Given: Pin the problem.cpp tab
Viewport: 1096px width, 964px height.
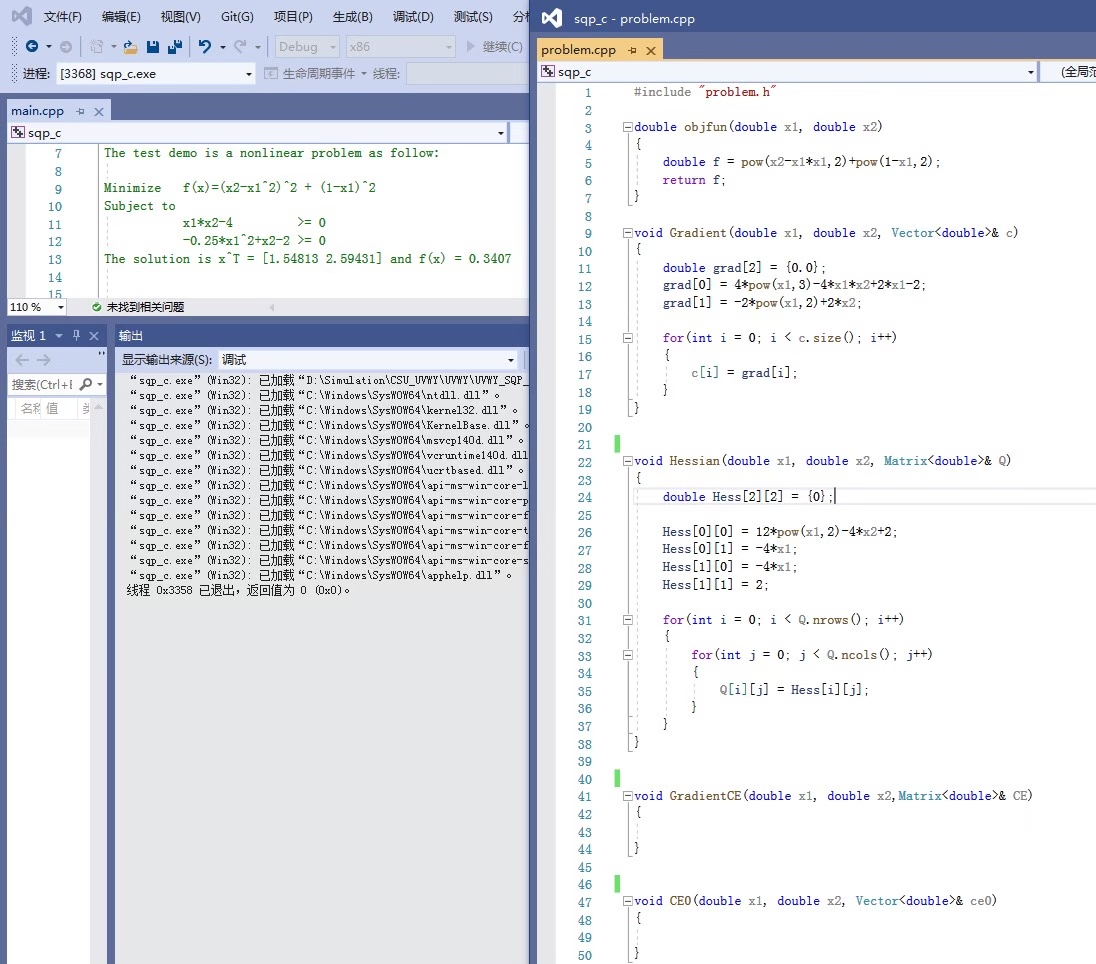Looking at the screenshot, I should pyautogui.click(x=632, y=50).
